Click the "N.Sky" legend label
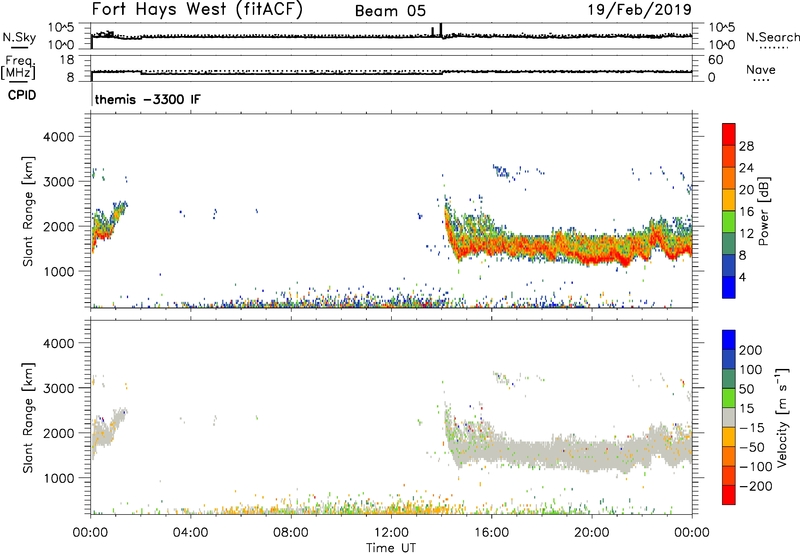The height and width of the screenshot is (554, 800). click(19, 37)
